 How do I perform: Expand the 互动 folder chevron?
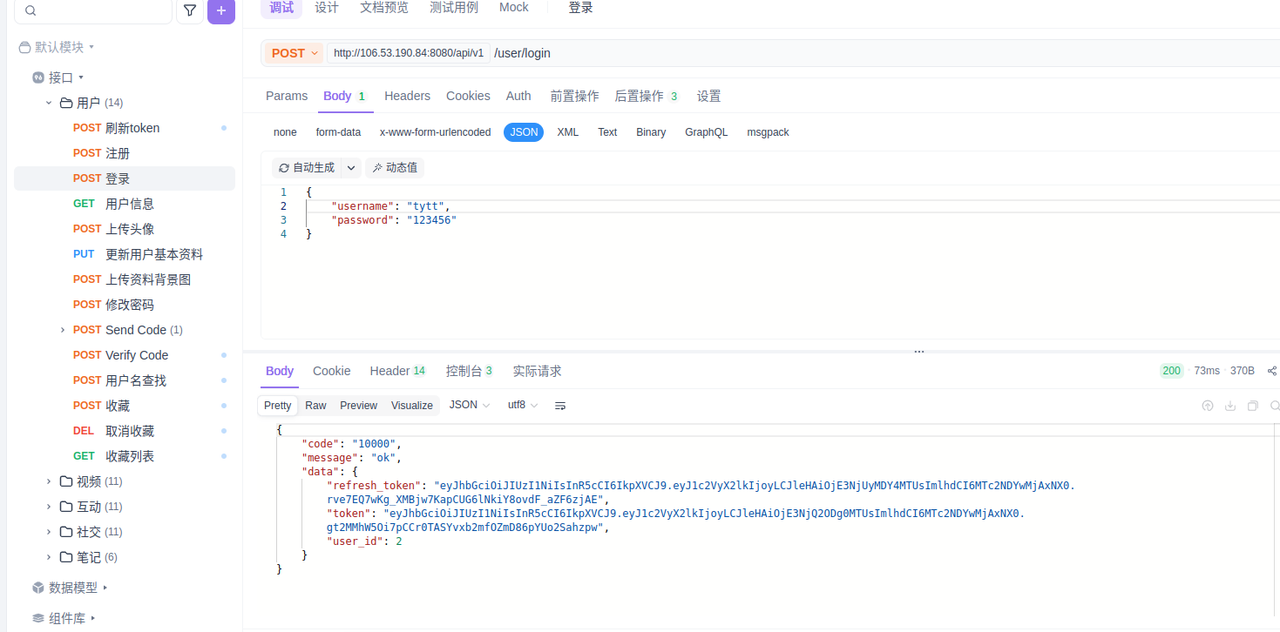[x=48, y=507]
